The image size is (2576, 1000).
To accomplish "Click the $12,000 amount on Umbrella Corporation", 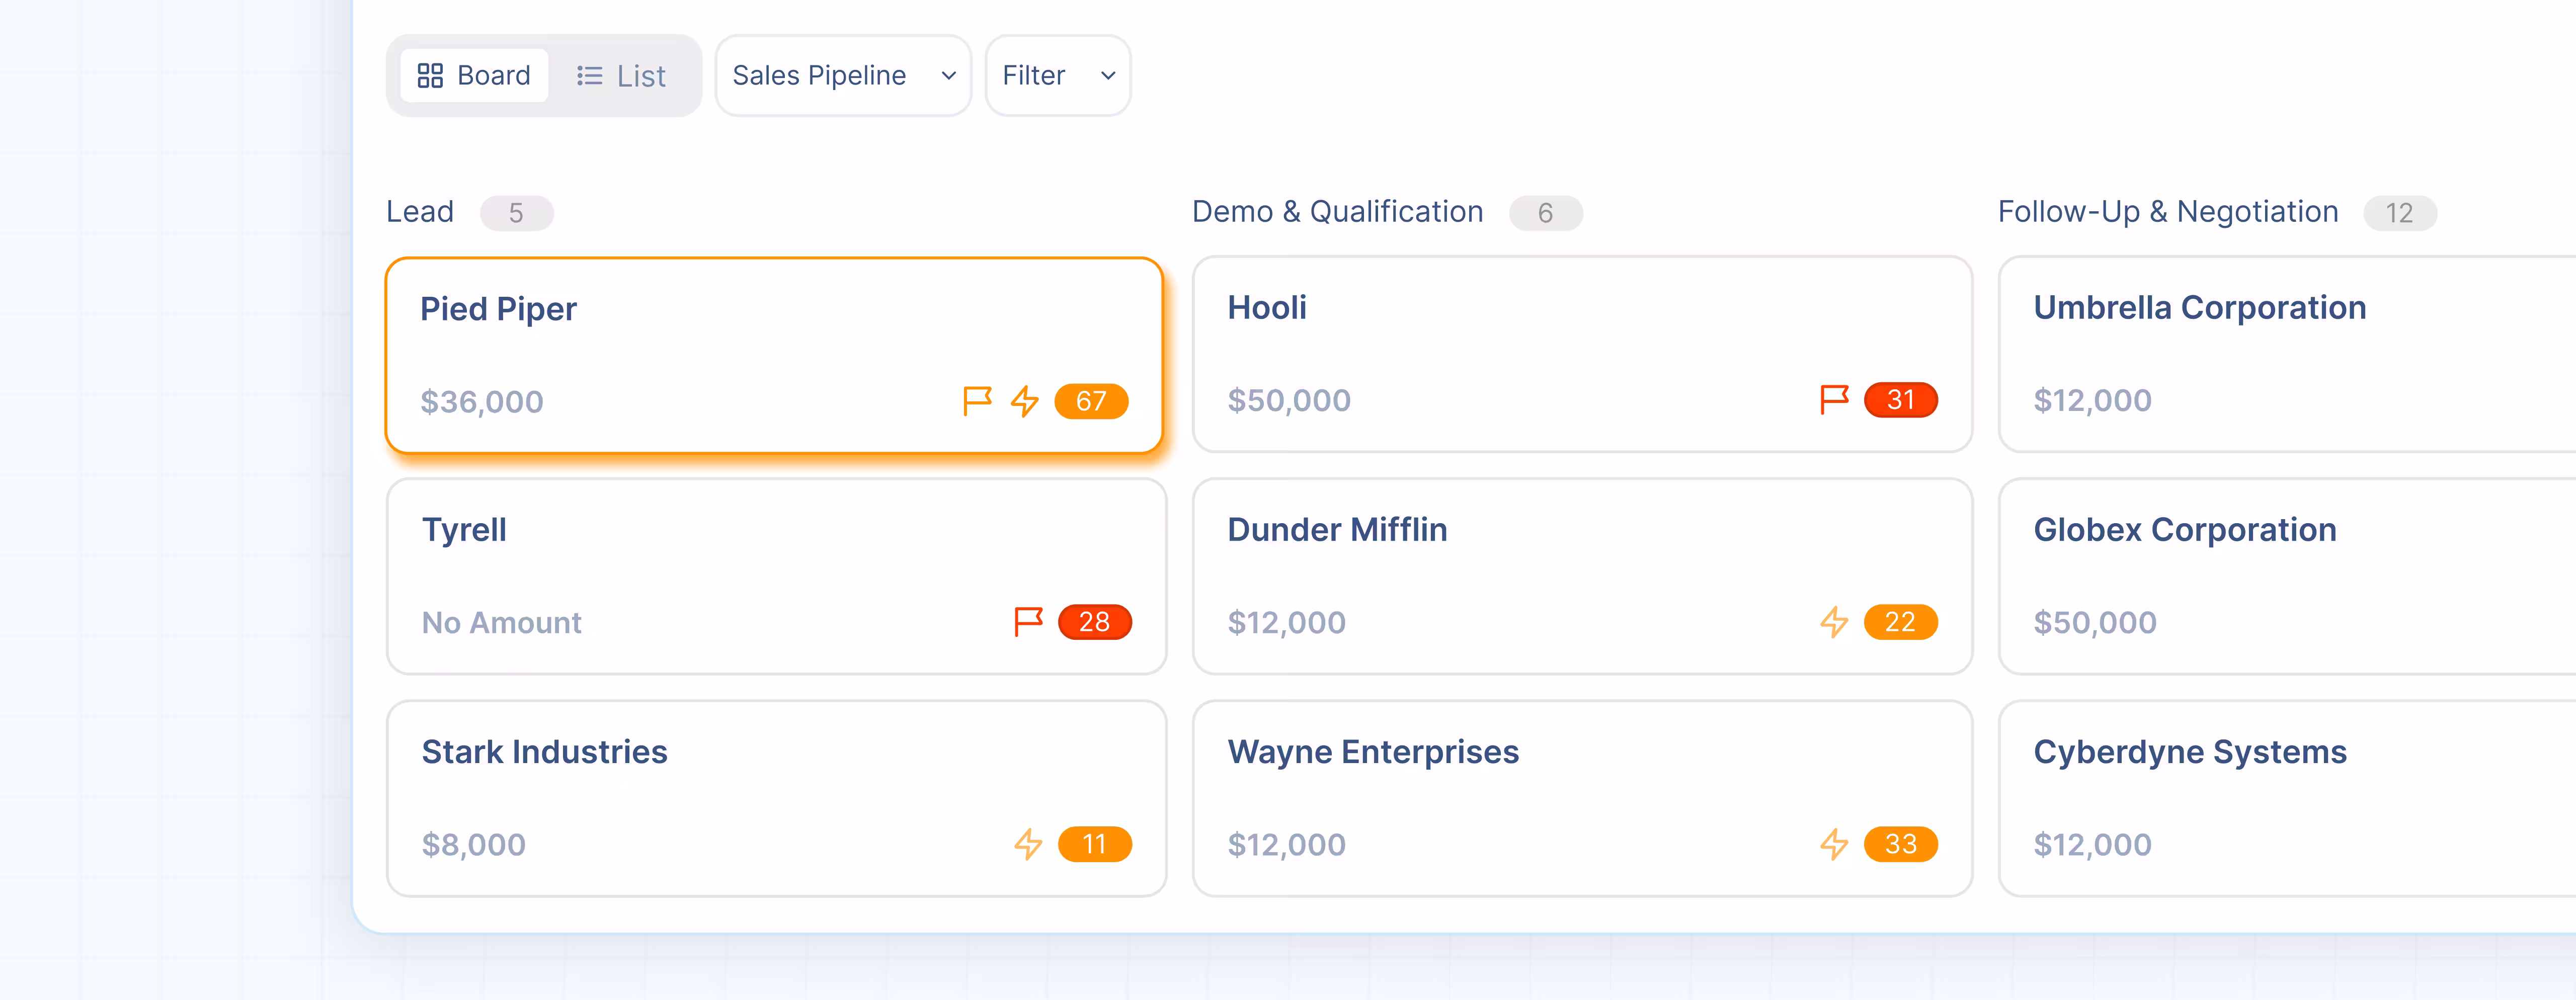I will [x=2092, y=401].
